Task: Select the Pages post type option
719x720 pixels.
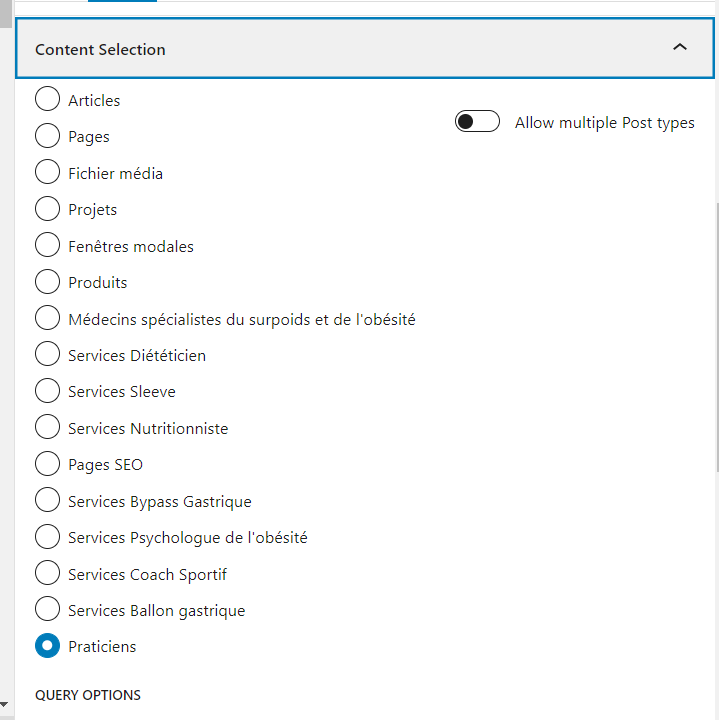Action: [47, 136]
